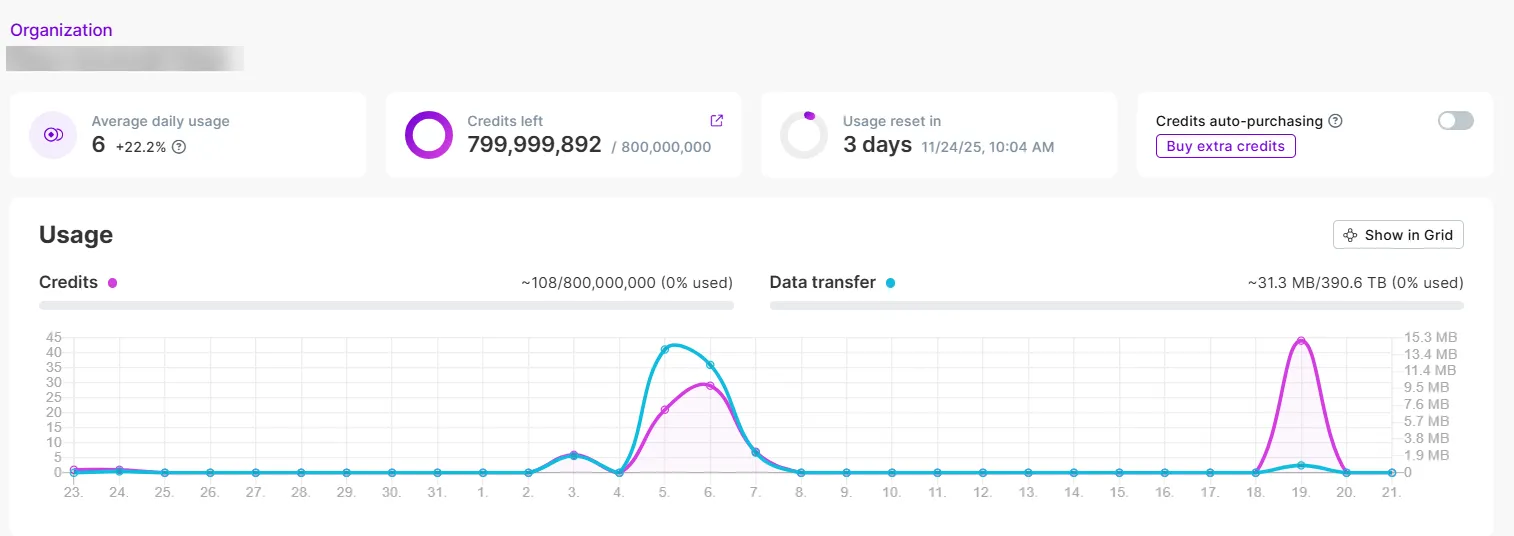Viewport: 1514px width, 536px height.
Task: Select the Data transfer point on the 6th
Action: [x=710, y=365]
